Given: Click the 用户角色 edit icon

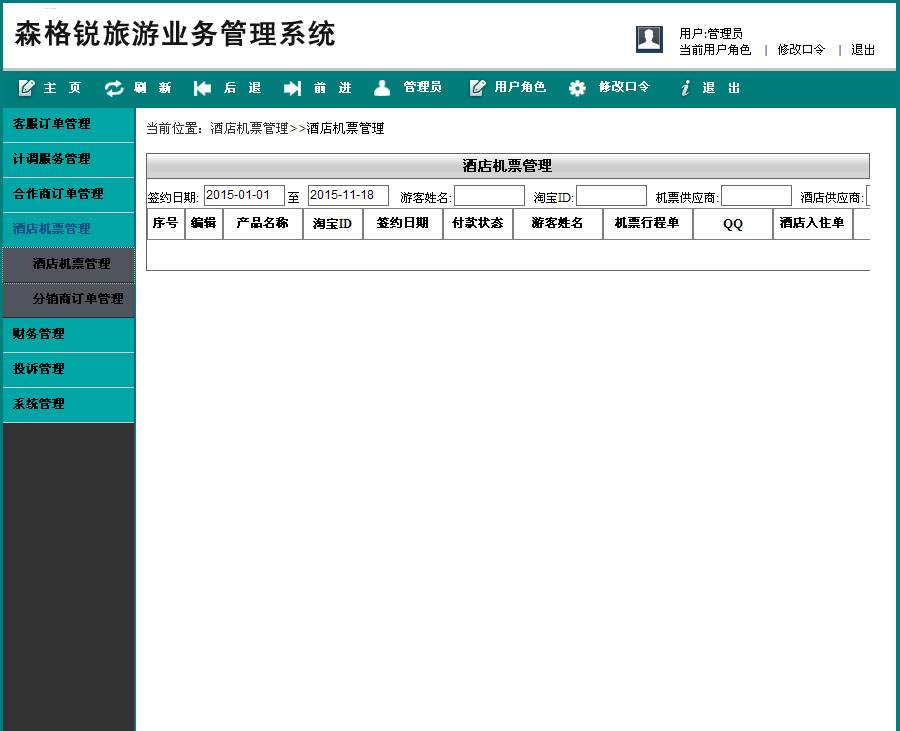Looking at the screenshot, I should pos(478,88).
